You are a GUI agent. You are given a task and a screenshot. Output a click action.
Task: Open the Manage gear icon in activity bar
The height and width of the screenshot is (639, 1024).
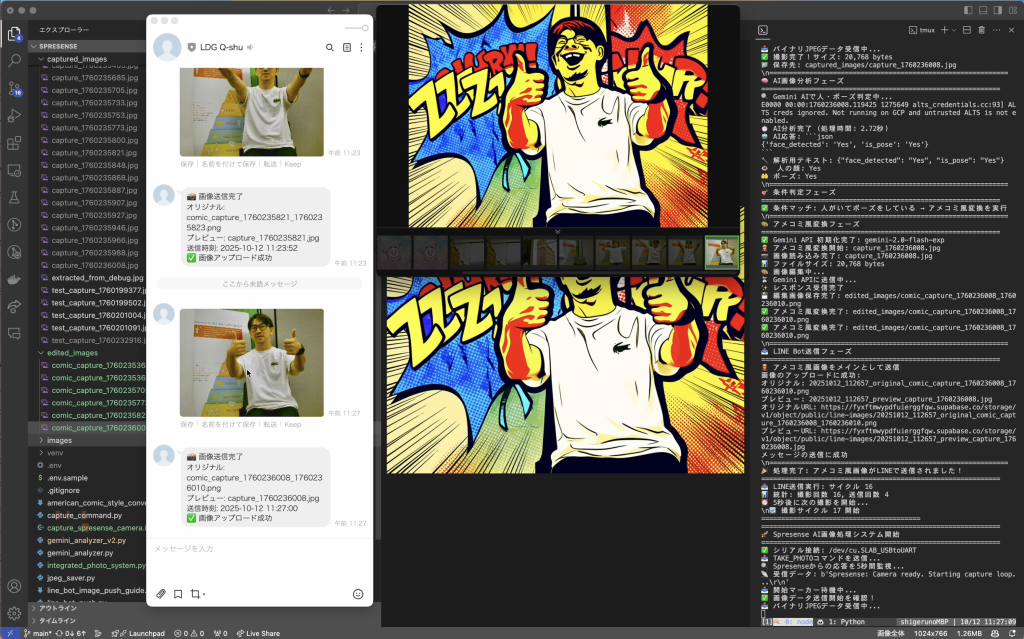(x=15, y=612)
